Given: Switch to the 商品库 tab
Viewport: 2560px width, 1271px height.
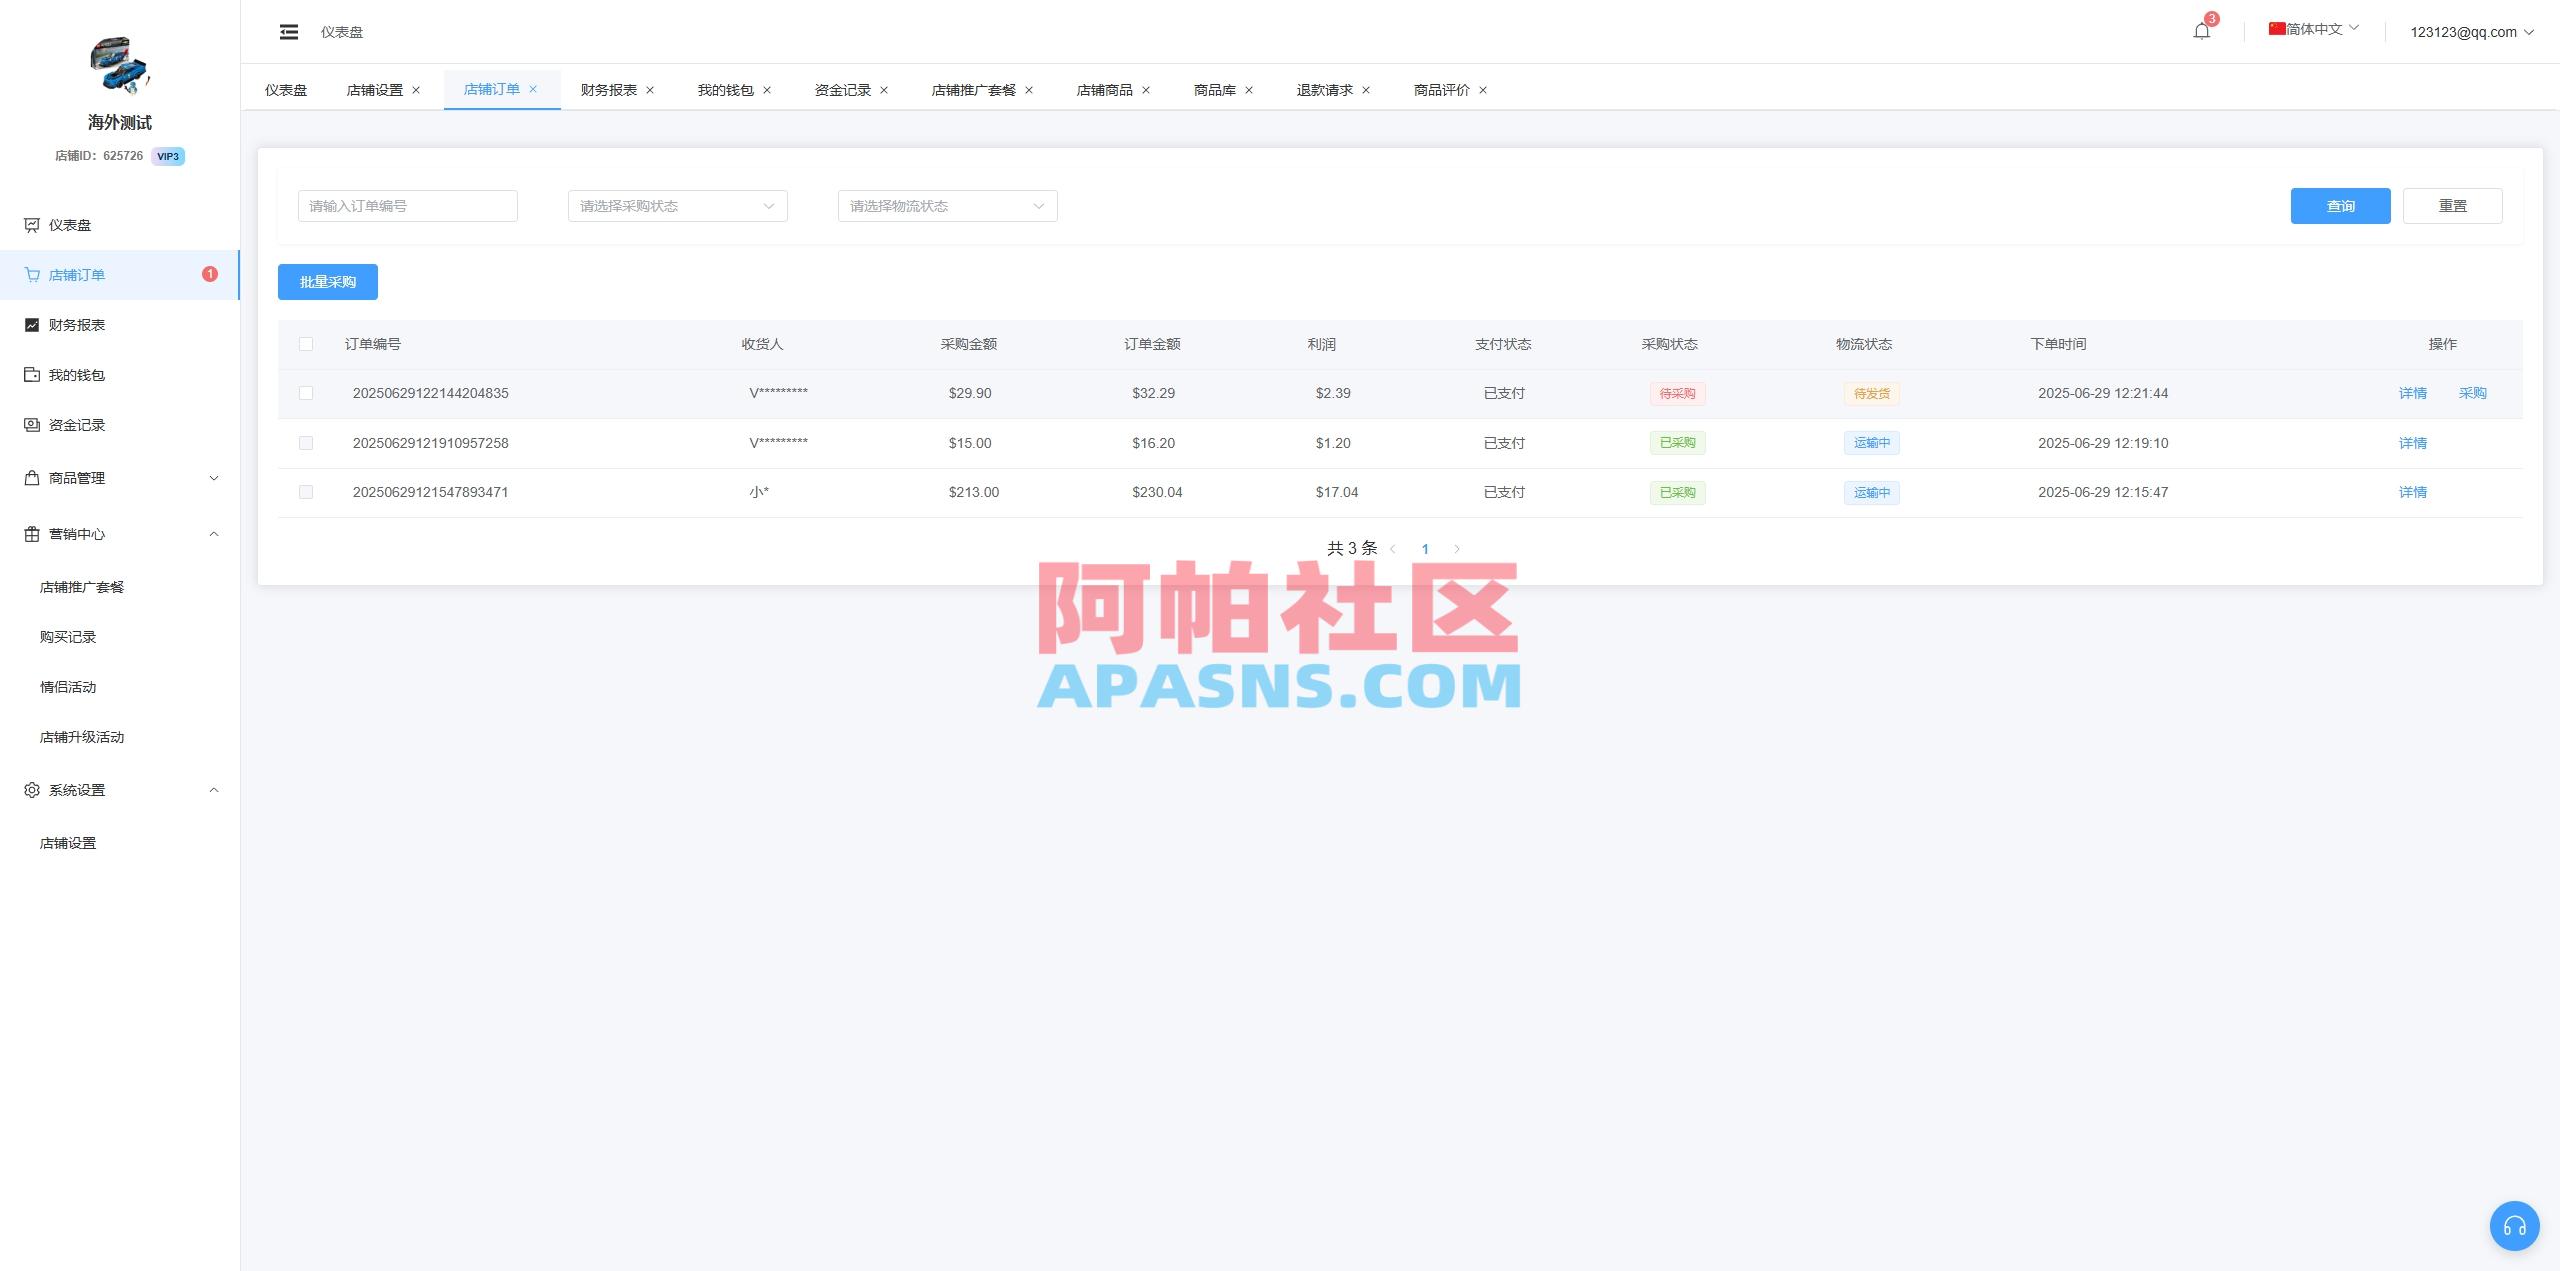Looking at the screenshot, I should click(1213, 89).
